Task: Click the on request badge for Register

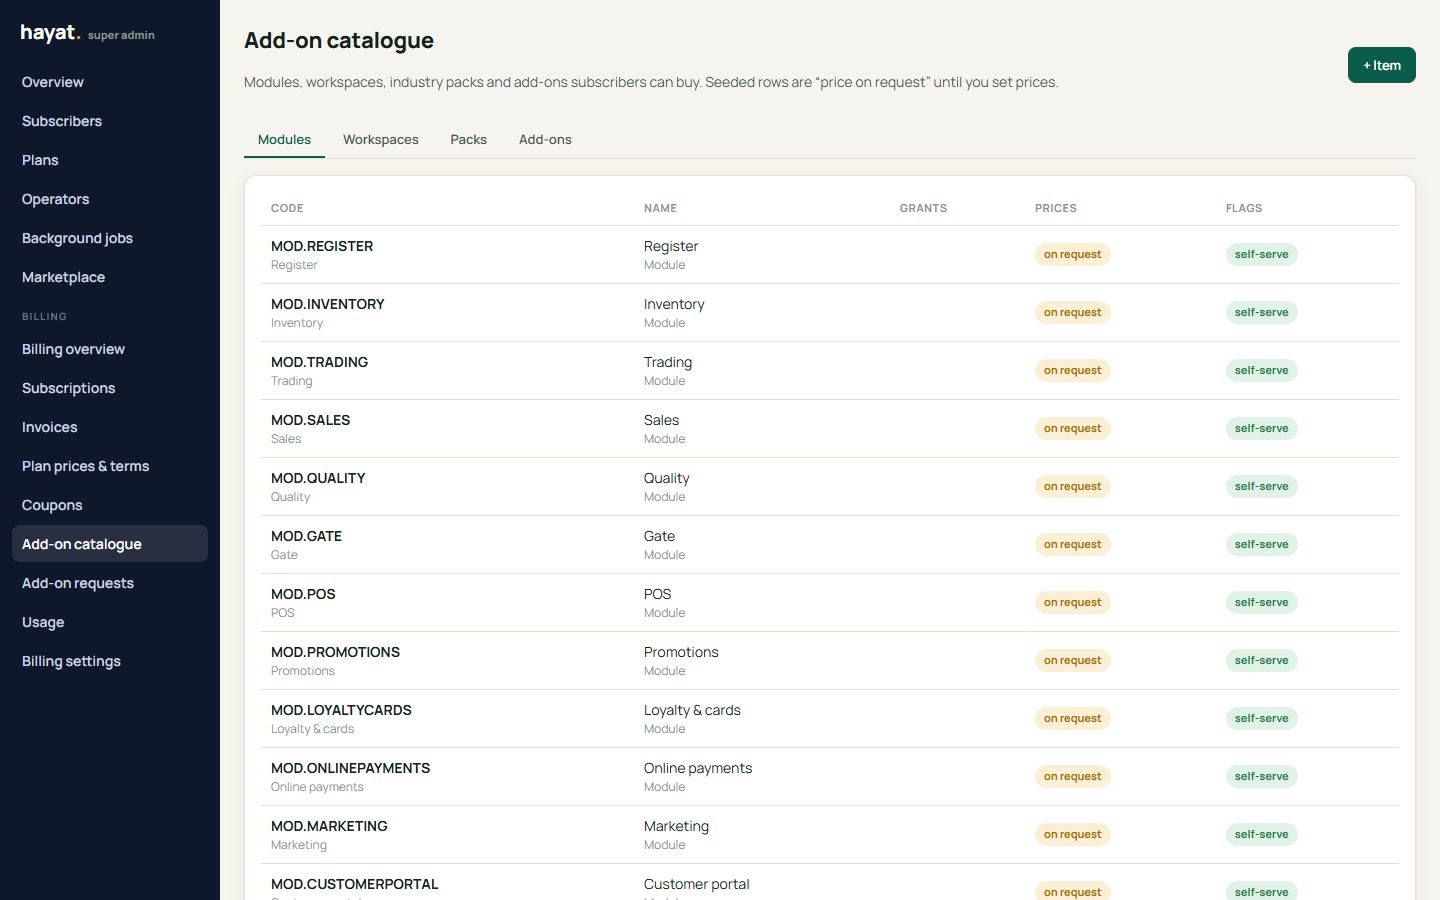Action: point(1072,254)
